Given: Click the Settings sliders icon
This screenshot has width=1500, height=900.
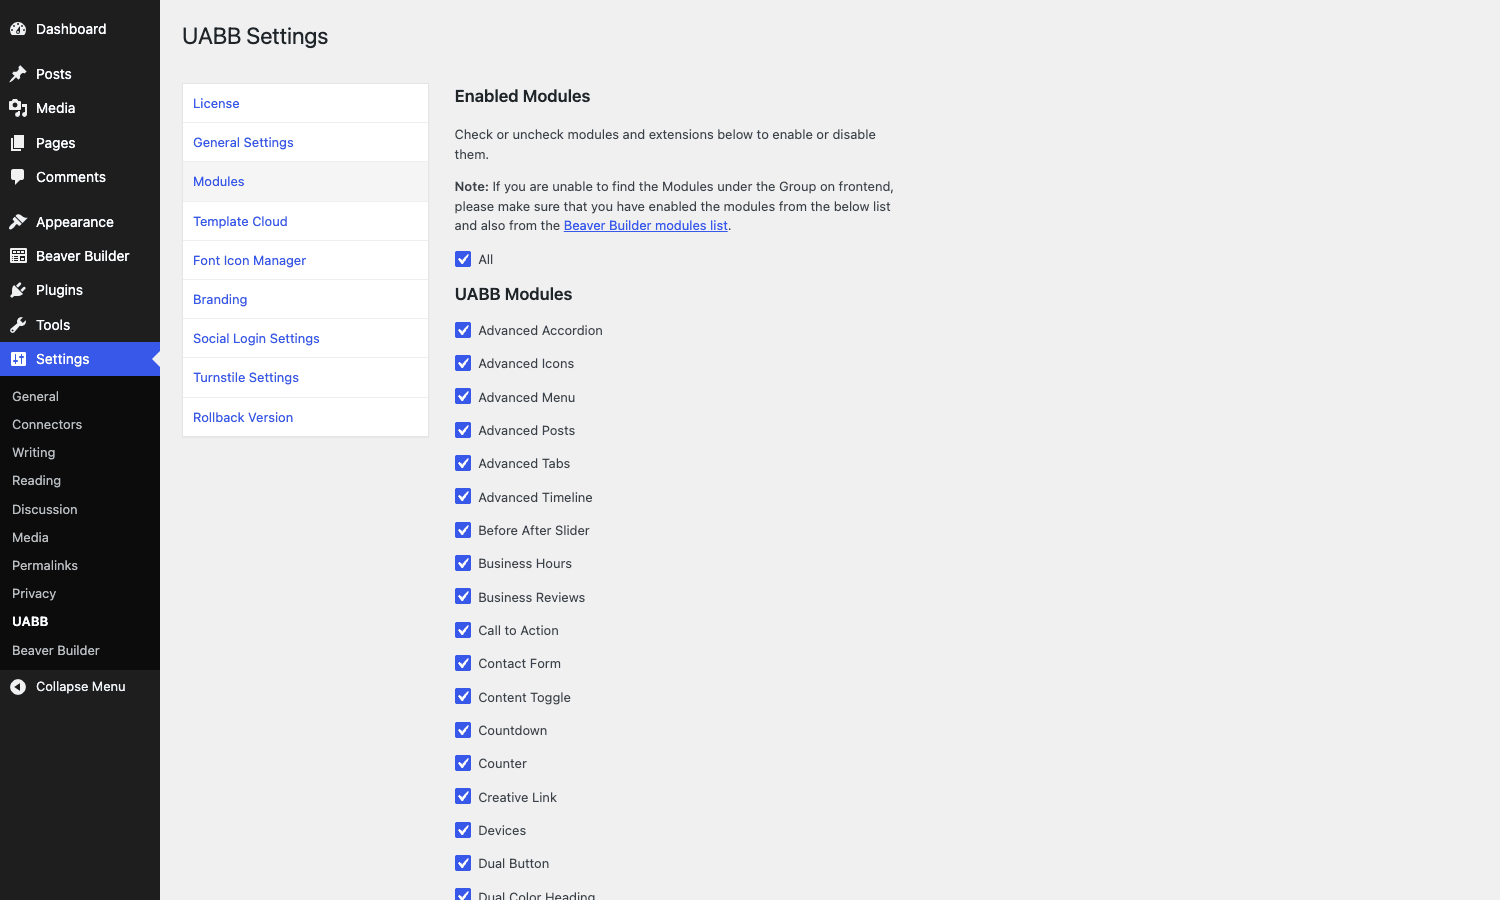Looking at the screenshot, I should pyautogui.click(x=18, y=359).
